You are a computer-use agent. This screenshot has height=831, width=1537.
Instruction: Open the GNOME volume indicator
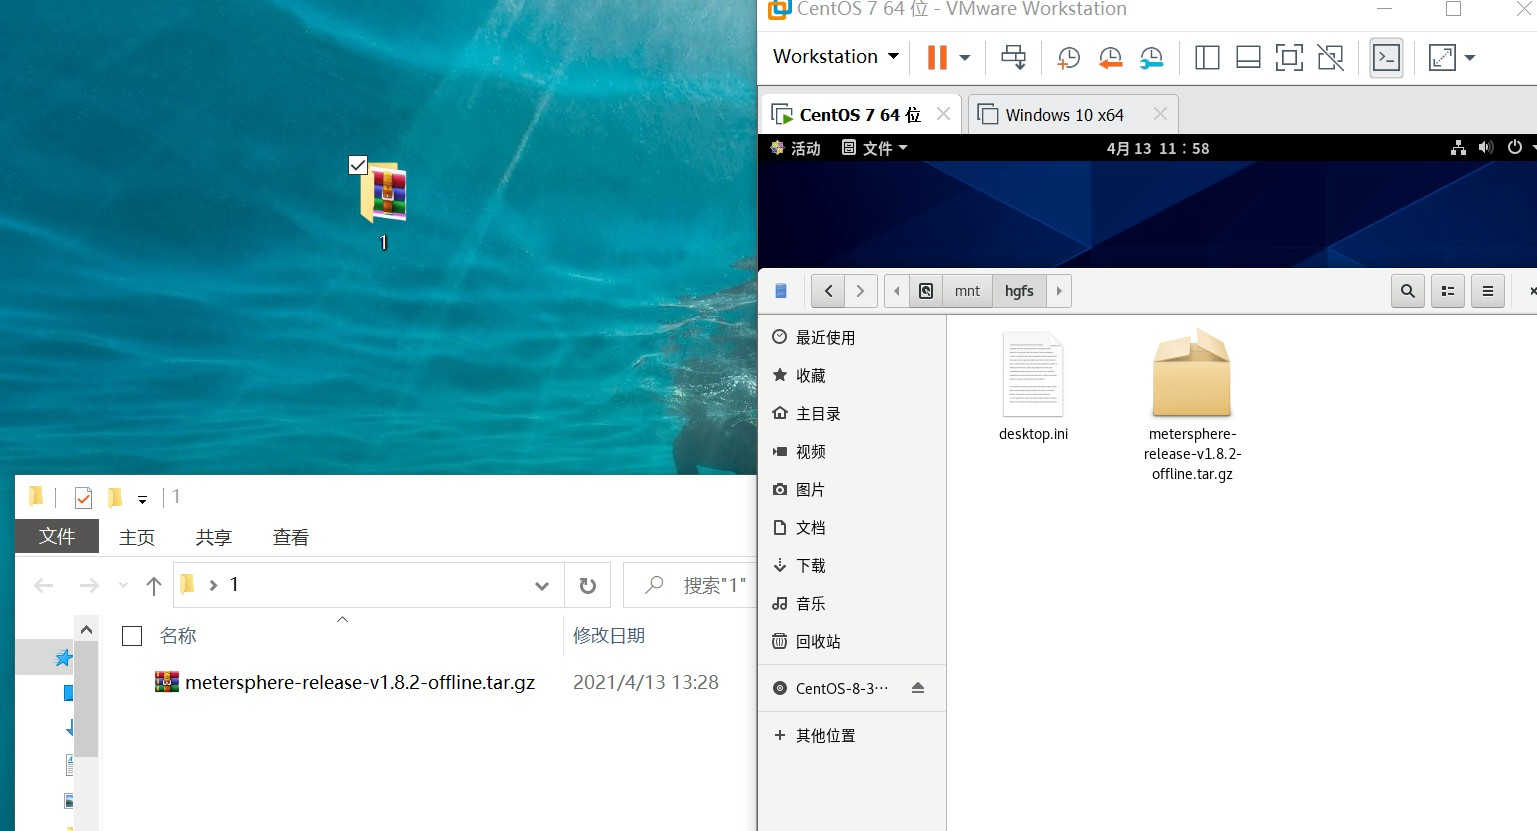point(1486,148)
